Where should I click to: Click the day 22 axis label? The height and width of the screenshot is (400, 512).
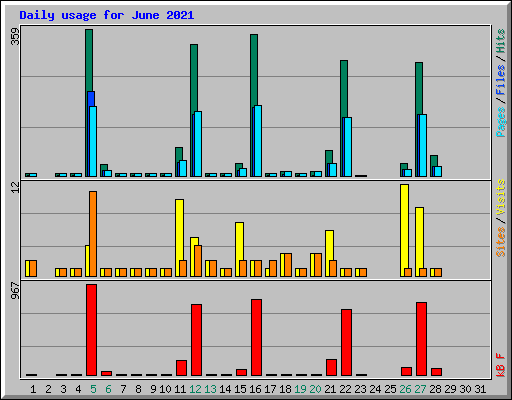click(x=345, y=389)
